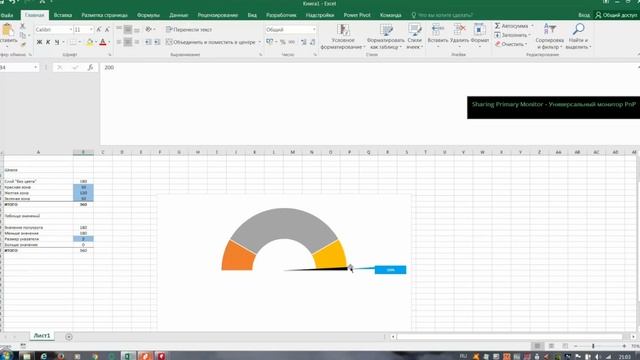Click the Очистить eraser button
The width and height of the screenshot is (640, 360).
pyautogui.click(x=511, y=44)
